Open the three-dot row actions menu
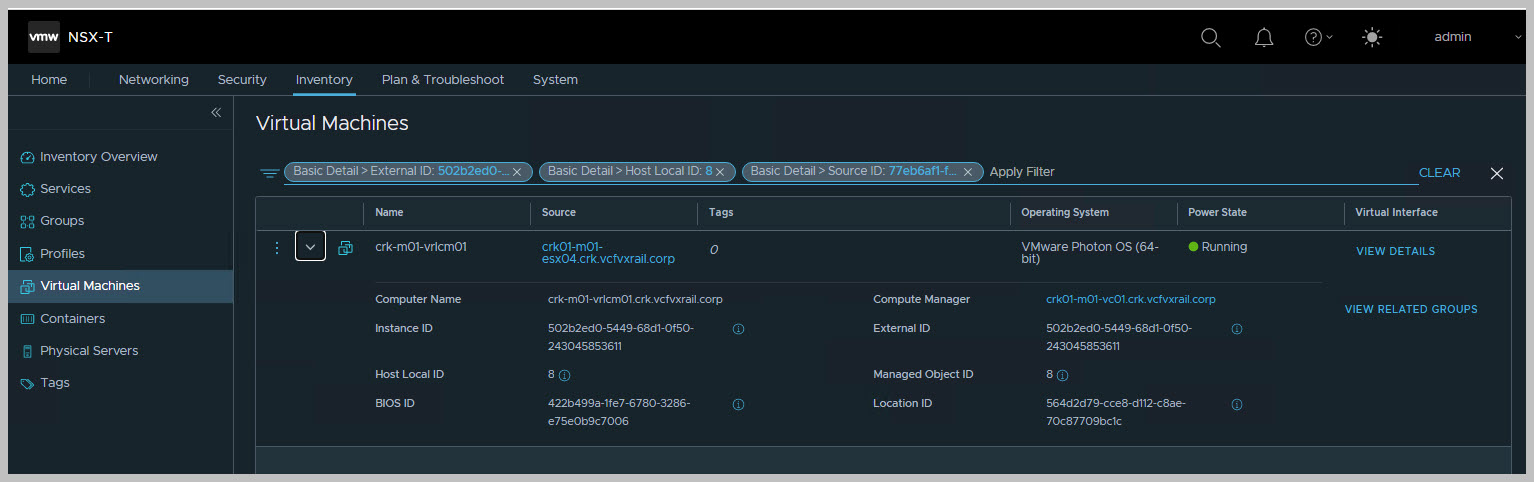 pyautogui.click(x=277, y=247)
